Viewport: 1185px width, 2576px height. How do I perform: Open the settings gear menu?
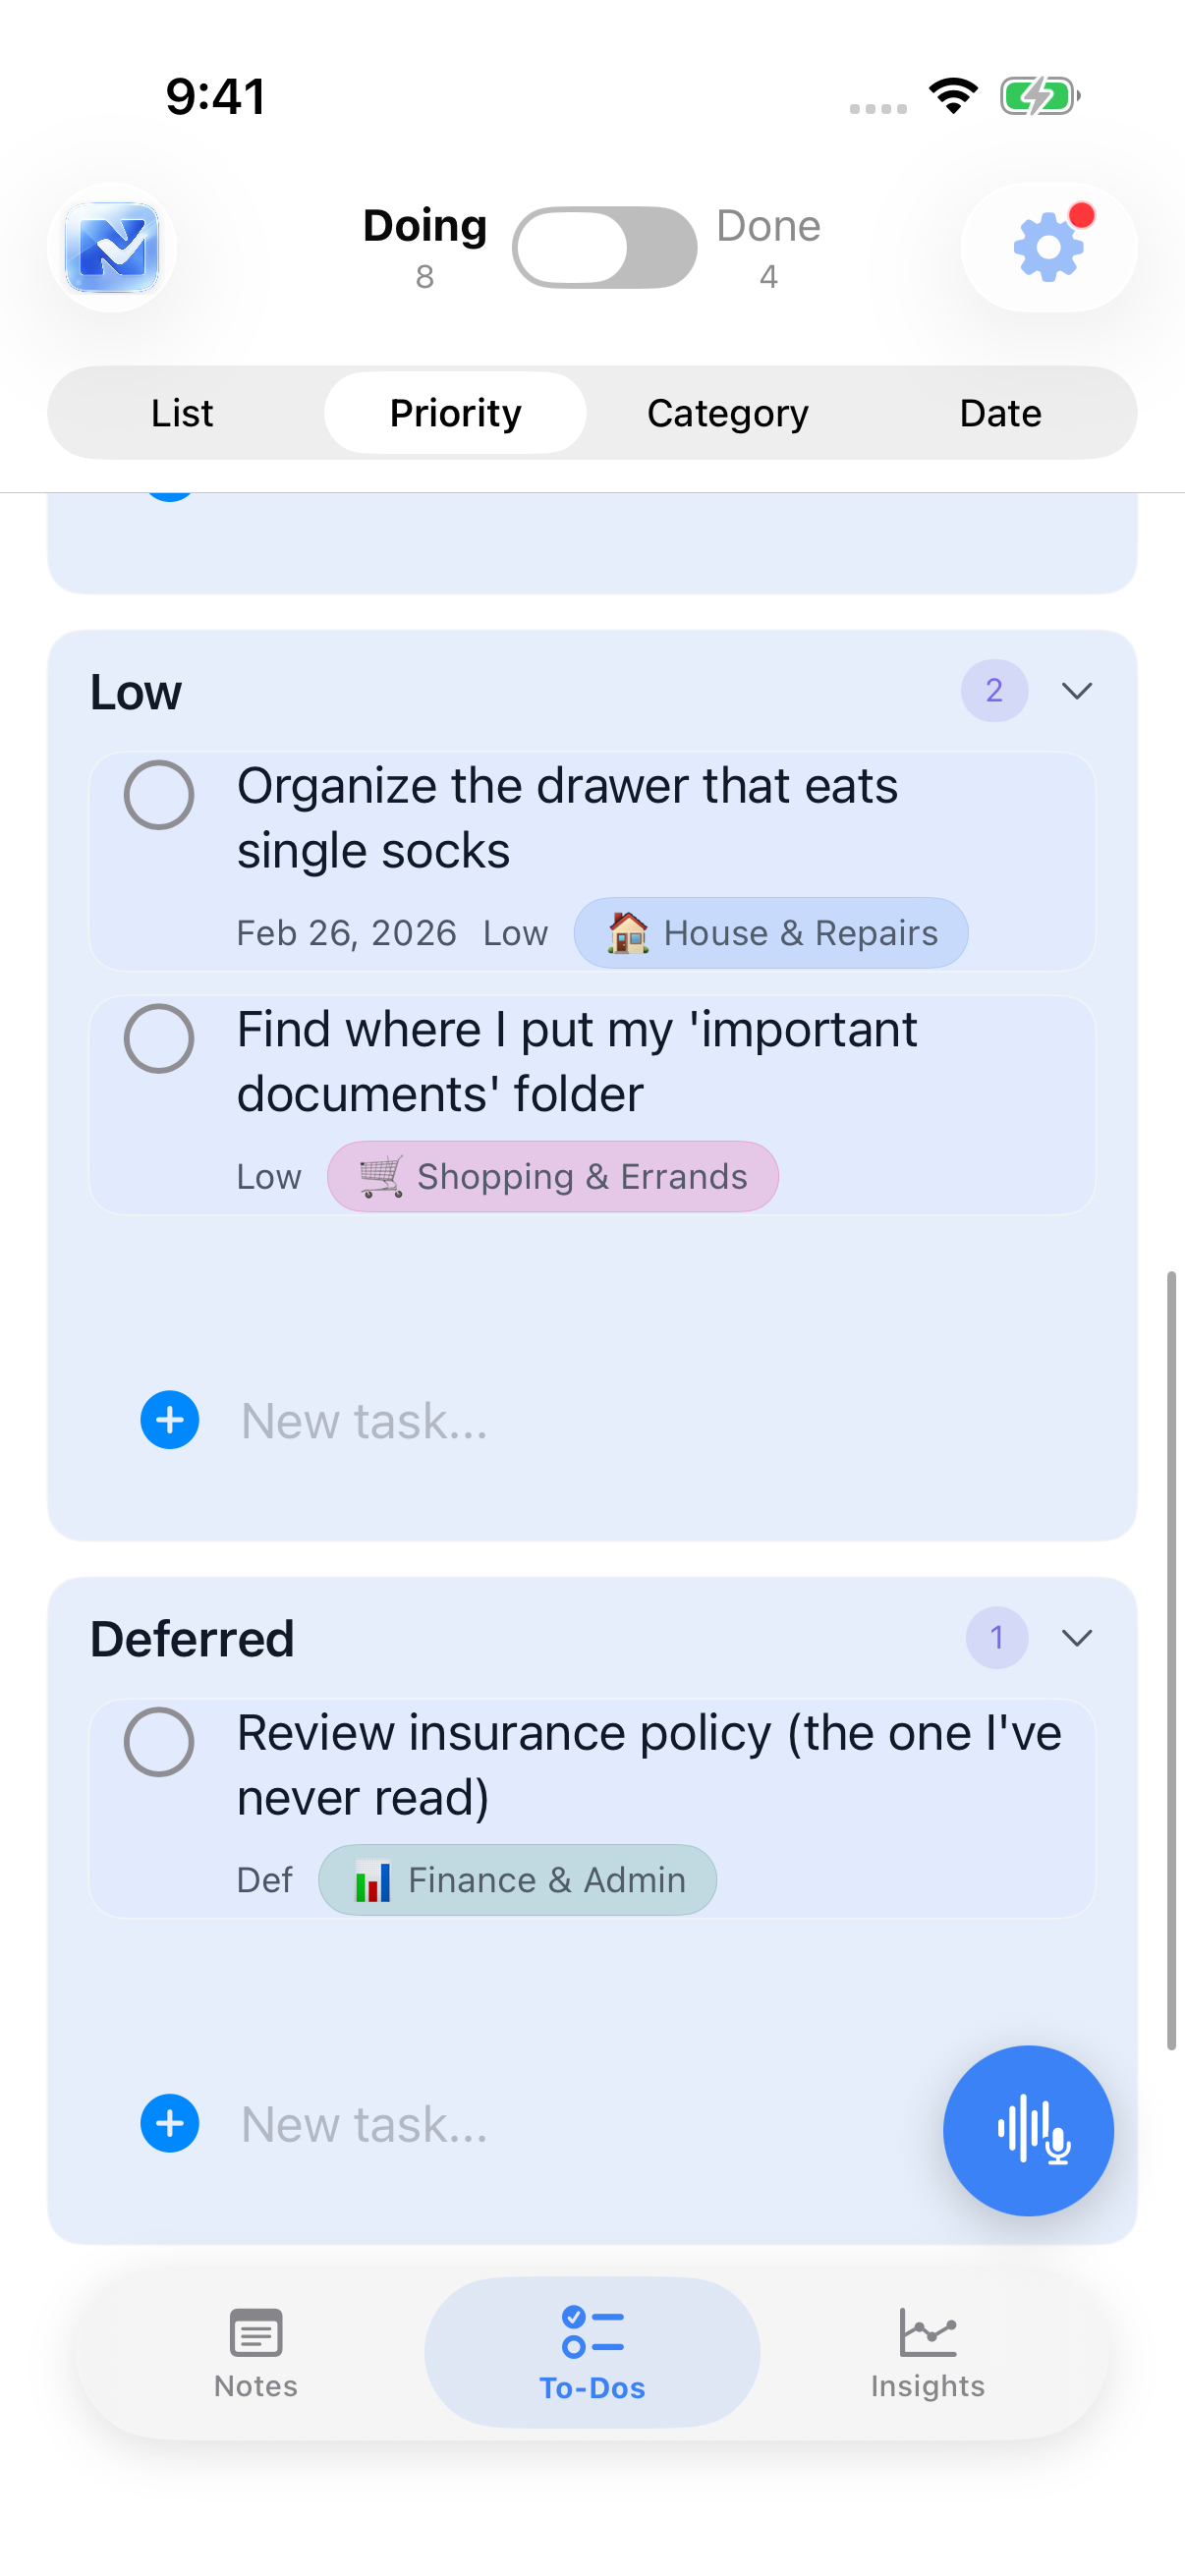1047,248
